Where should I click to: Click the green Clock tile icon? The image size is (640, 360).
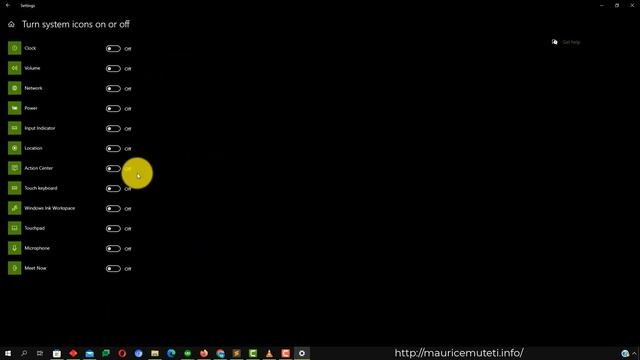click(14, 48)
